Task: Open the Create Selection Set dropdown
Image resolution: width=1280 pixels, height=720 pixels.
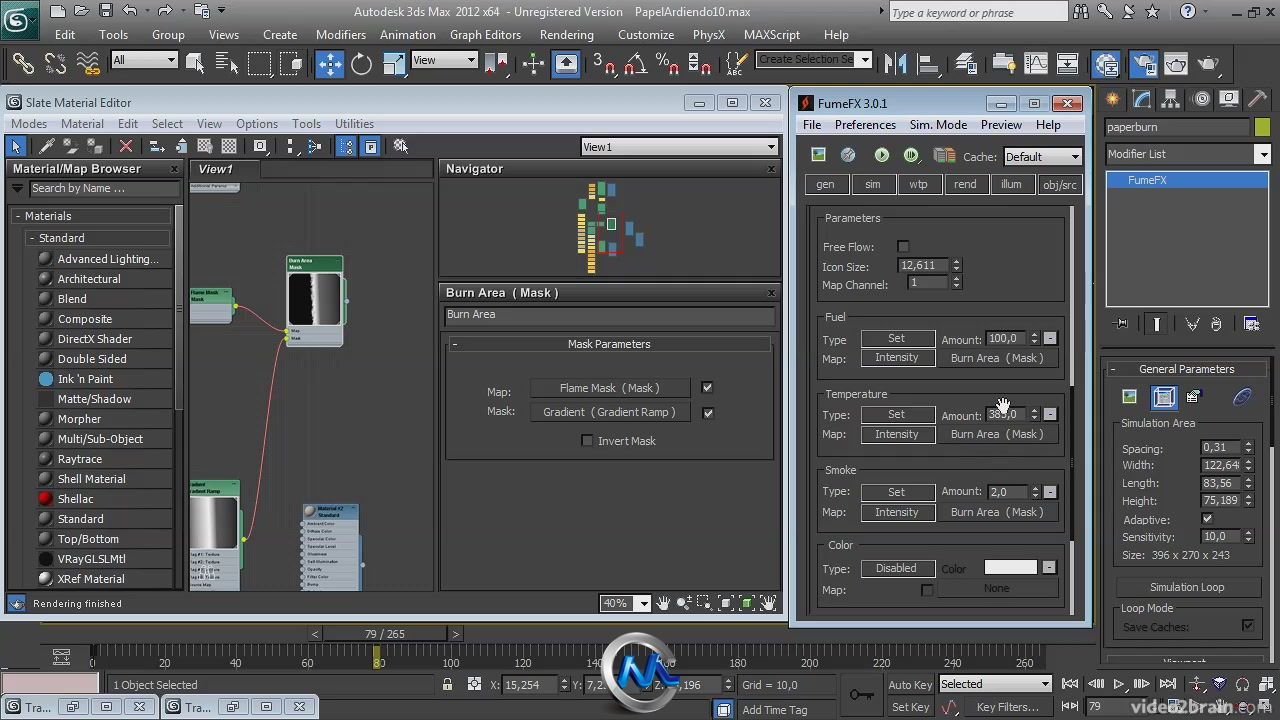Action: point(814,59)
